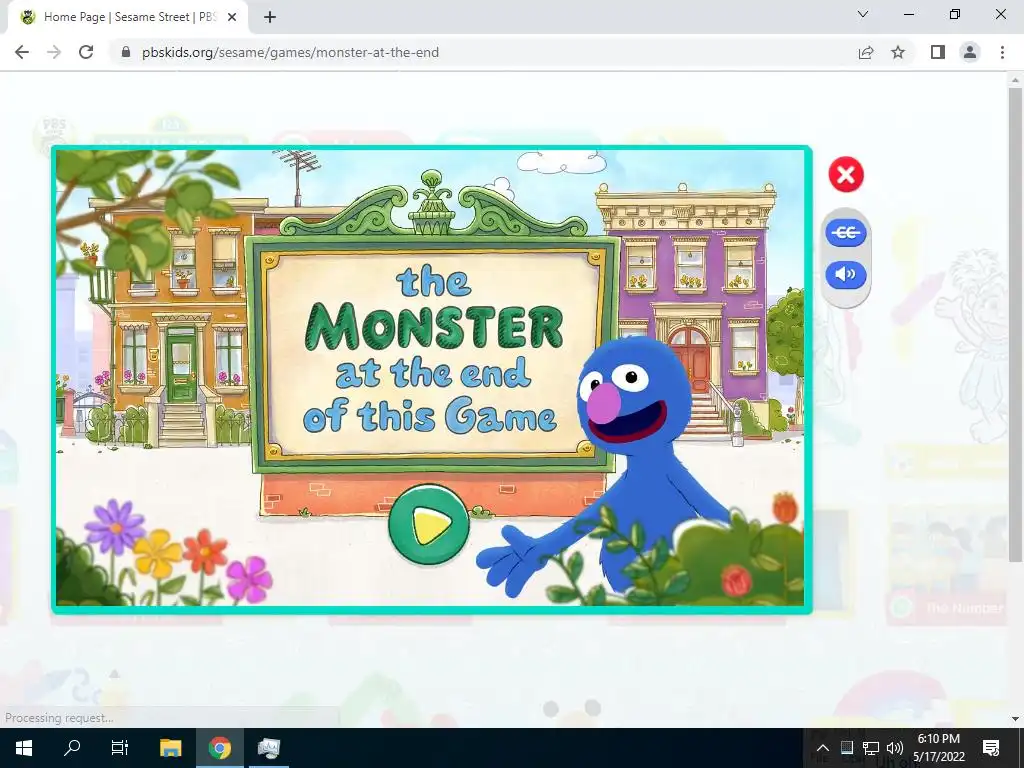Open the volume control in the system tray
The height and width of the screenshot is (768, 1024).
895,748
